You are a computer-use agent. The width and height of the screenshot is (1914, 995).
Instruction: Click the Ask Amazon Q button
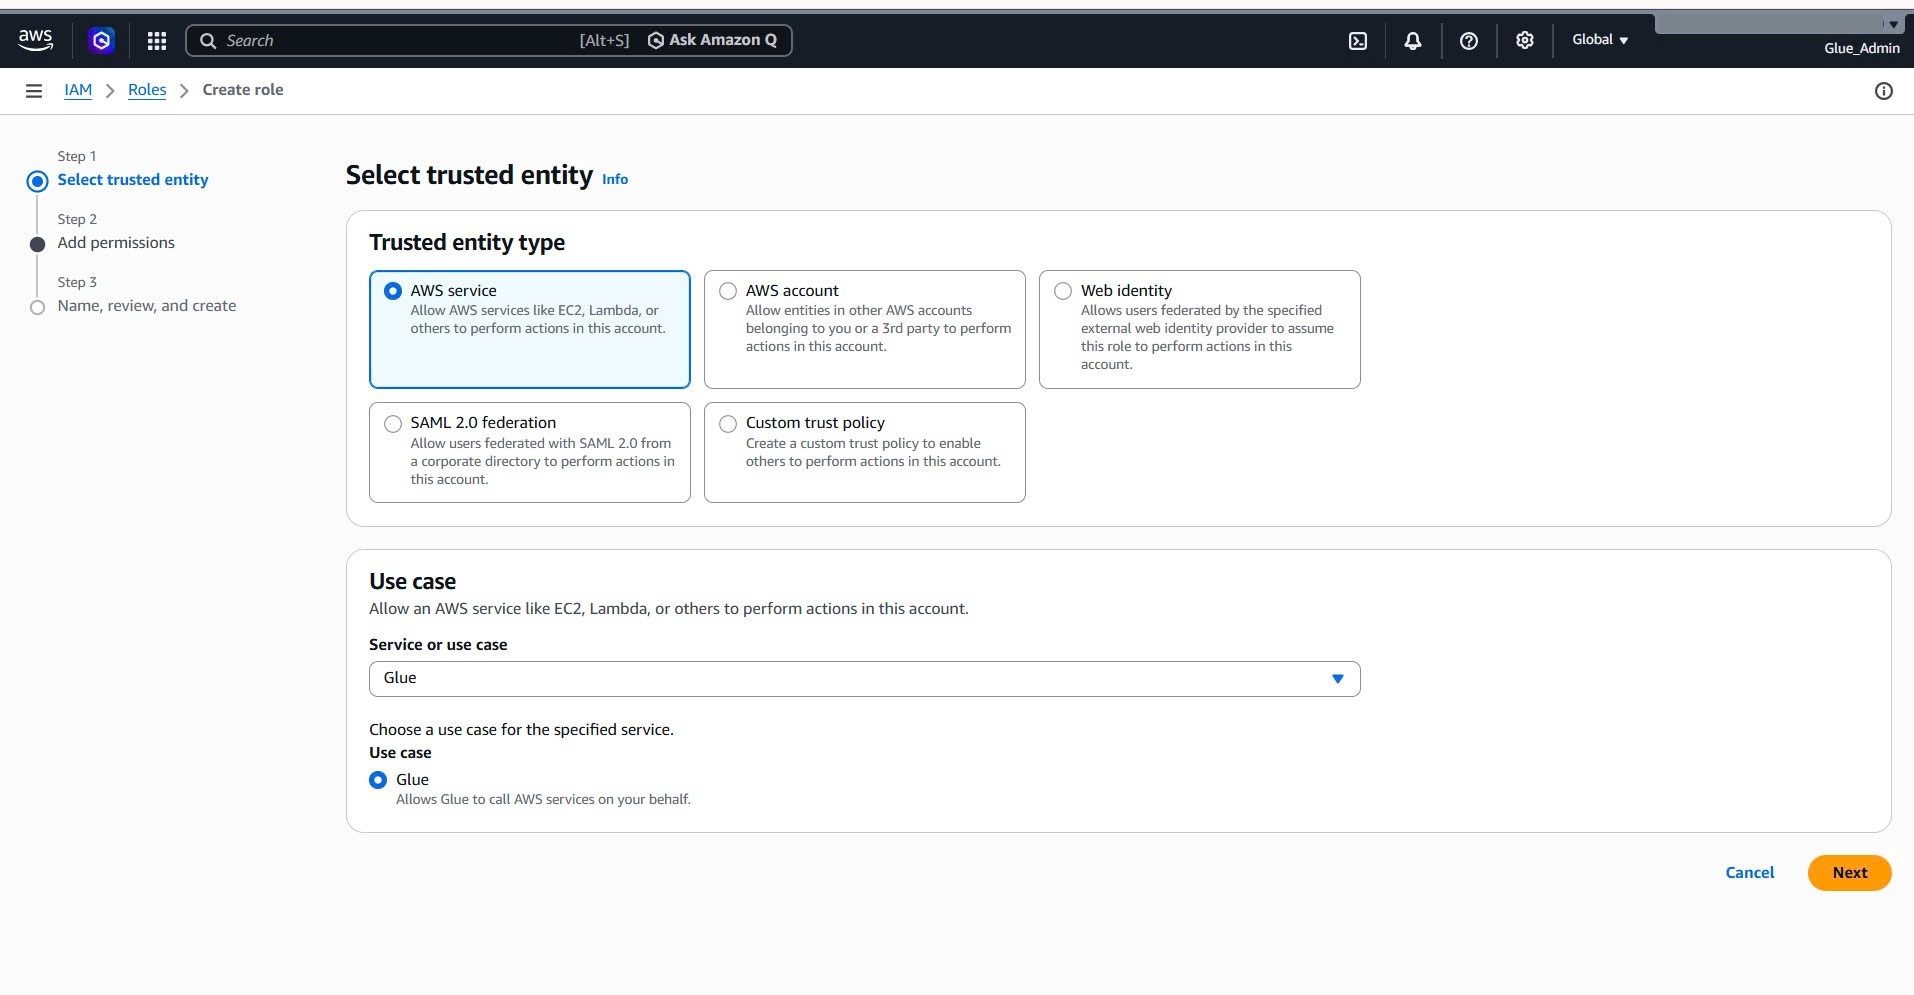pos(712,40)
